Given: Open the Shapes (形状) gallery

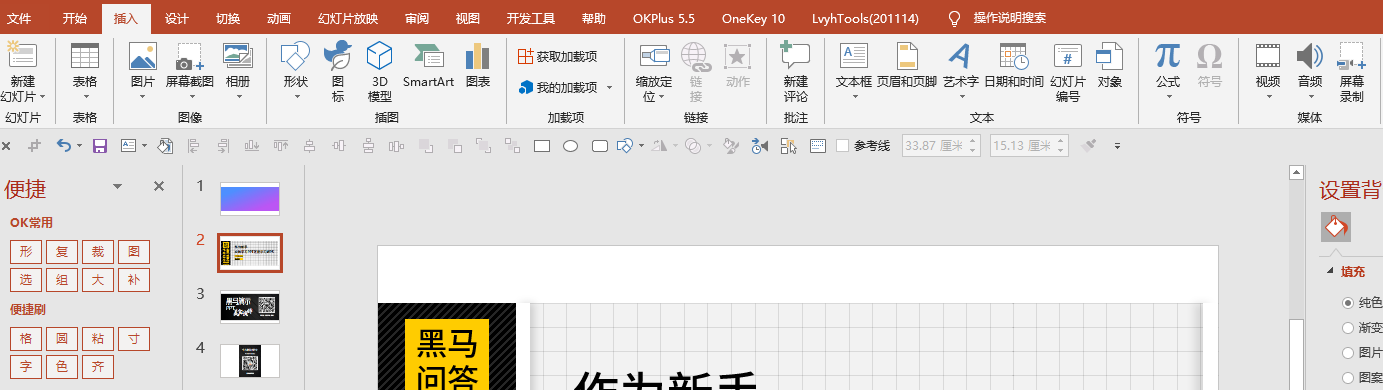Looking at the screenshot, I should point(295,71).
